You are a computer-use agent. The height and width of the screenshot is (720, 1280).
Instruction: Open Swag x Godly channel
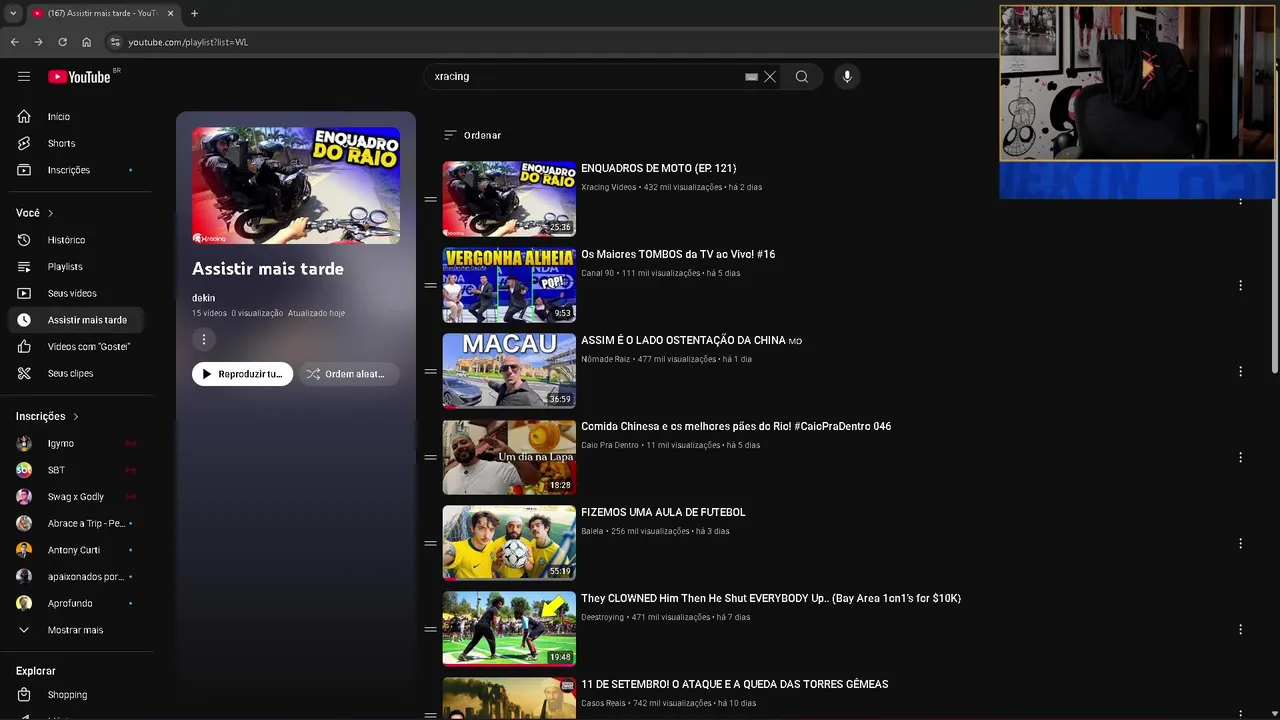(77, 497)
